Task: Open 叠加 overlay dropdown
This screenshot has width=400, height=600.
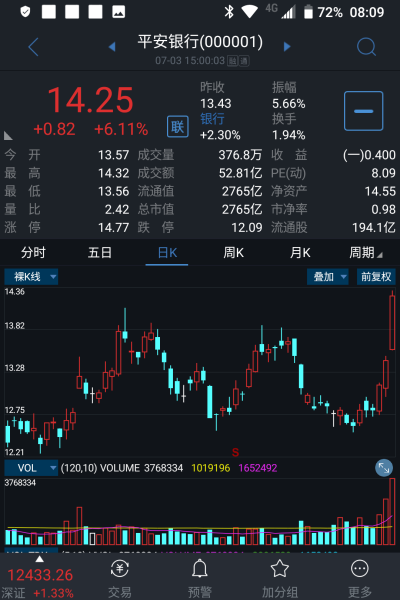Action: (x=328, y=277)
